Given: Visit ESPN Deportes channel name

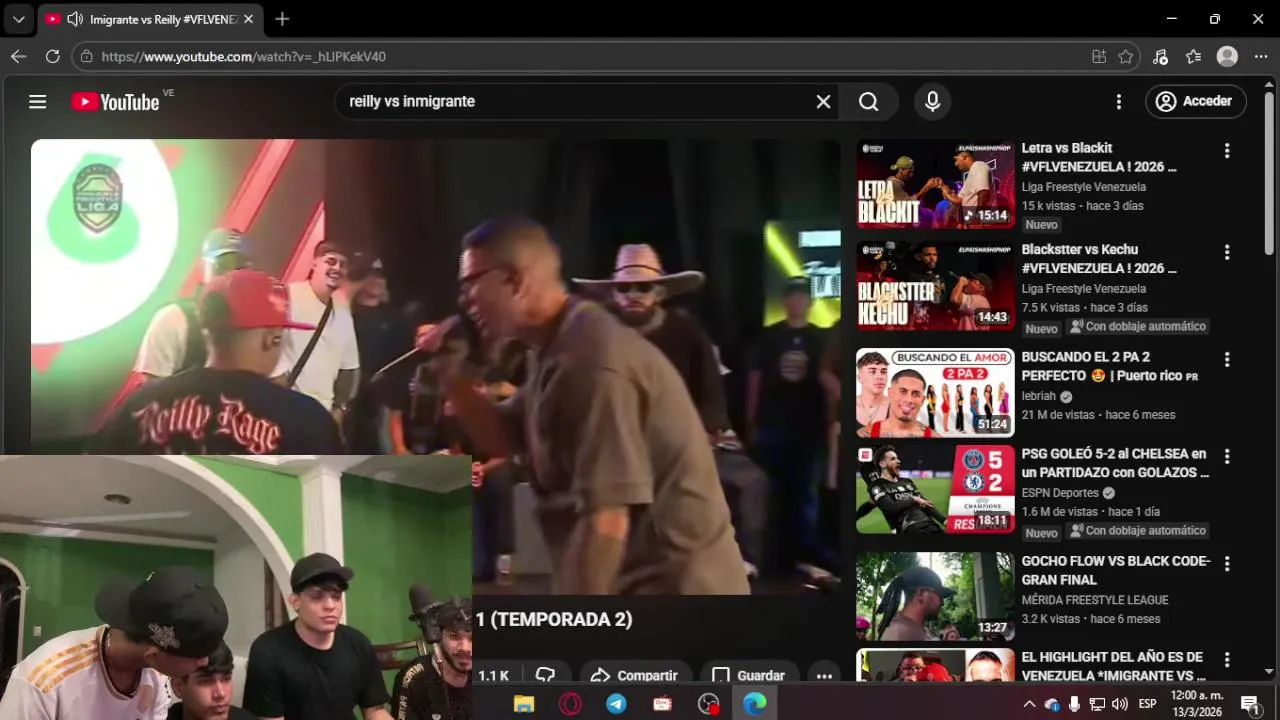Looking at the screenshot, I should [x=1060, y=493].
